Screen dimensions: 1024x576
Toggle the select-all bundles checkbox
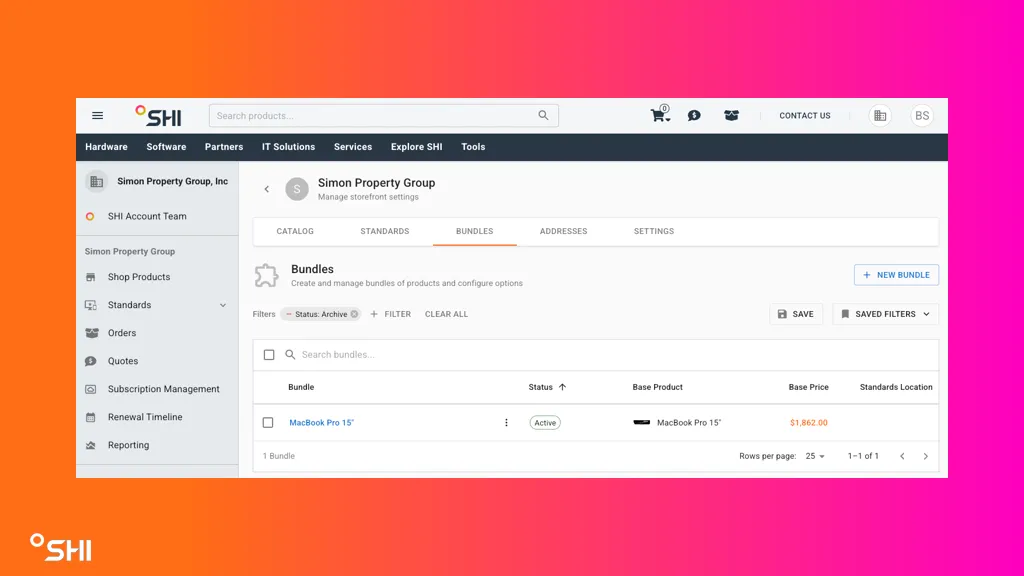click(x=269, y=355)
